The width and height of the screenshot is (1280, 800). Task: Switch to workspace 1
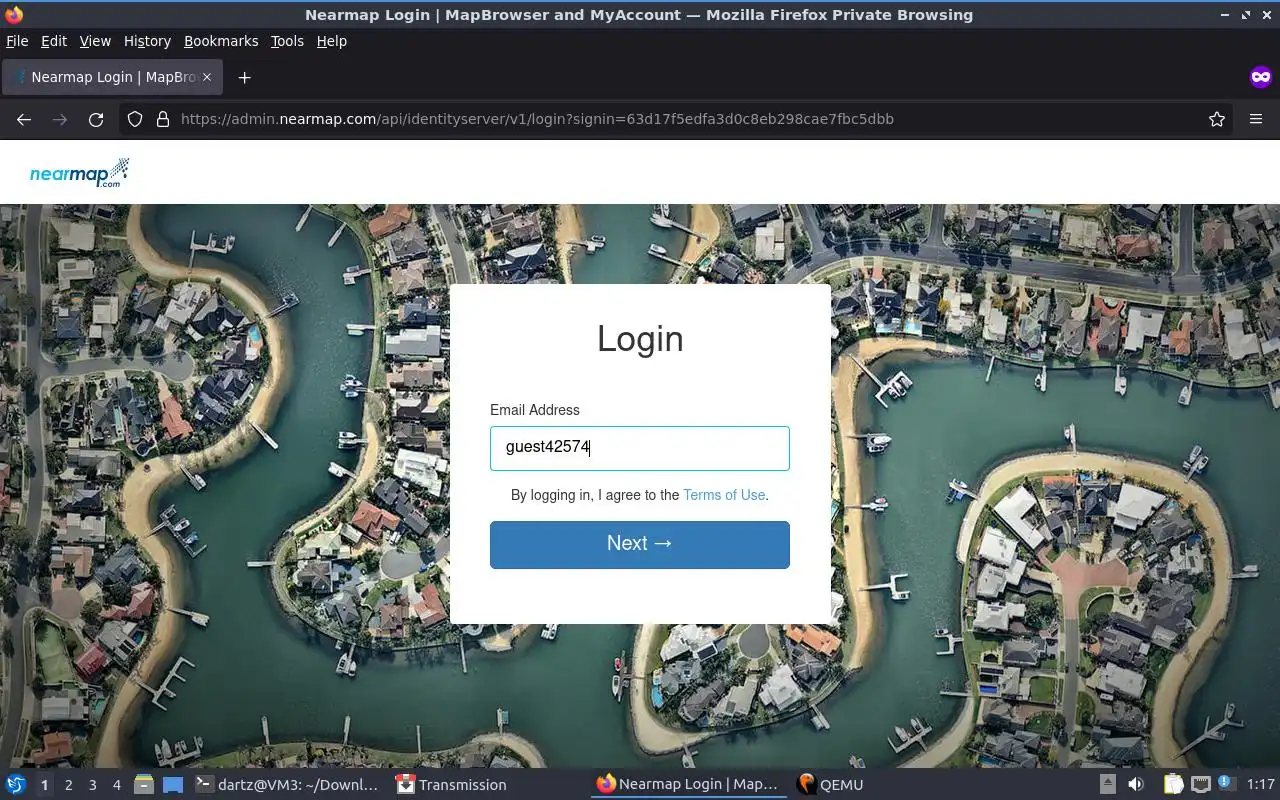pos(44,785)
